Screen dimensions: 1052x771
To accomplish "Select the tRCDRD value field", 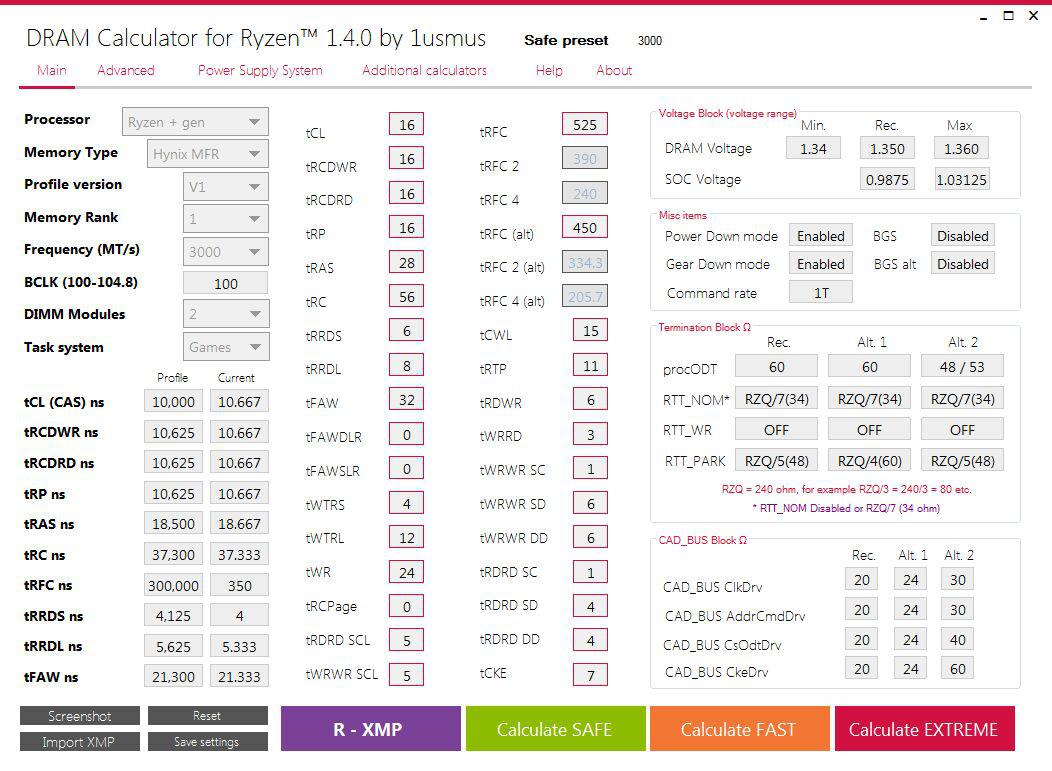I will tap(407, 193).
